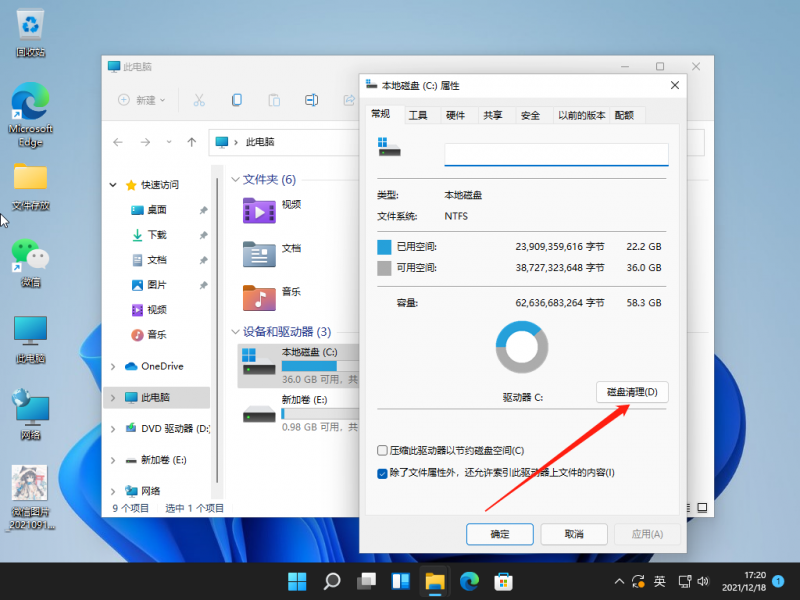The image size is (800, 600).
Task: Collapse the 快速访问 tree node
Action: pyautogui.click(x=113, y=185)
